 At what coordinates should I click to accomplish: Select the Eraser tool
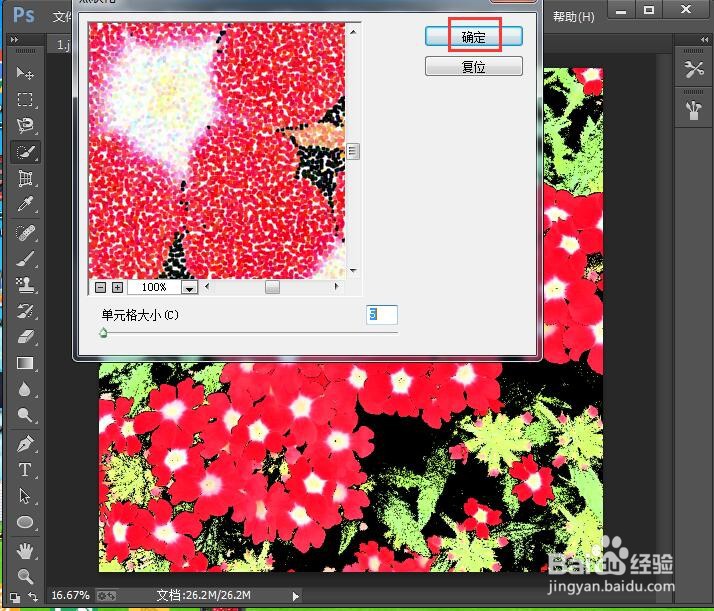pos(25,337)
